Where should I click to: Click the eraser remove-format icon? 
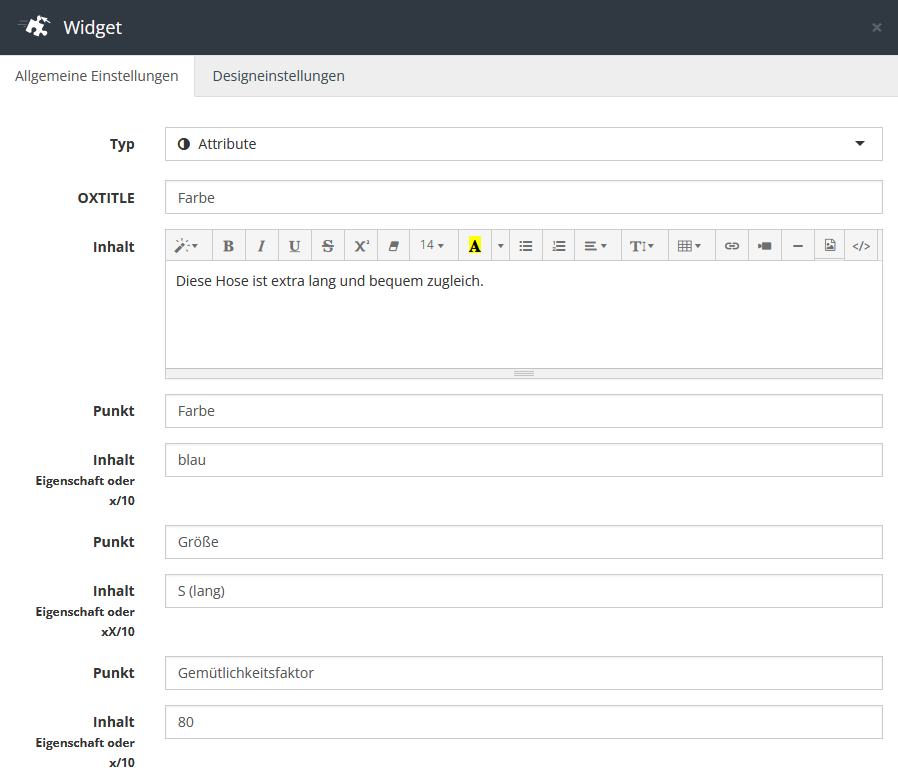393,246
